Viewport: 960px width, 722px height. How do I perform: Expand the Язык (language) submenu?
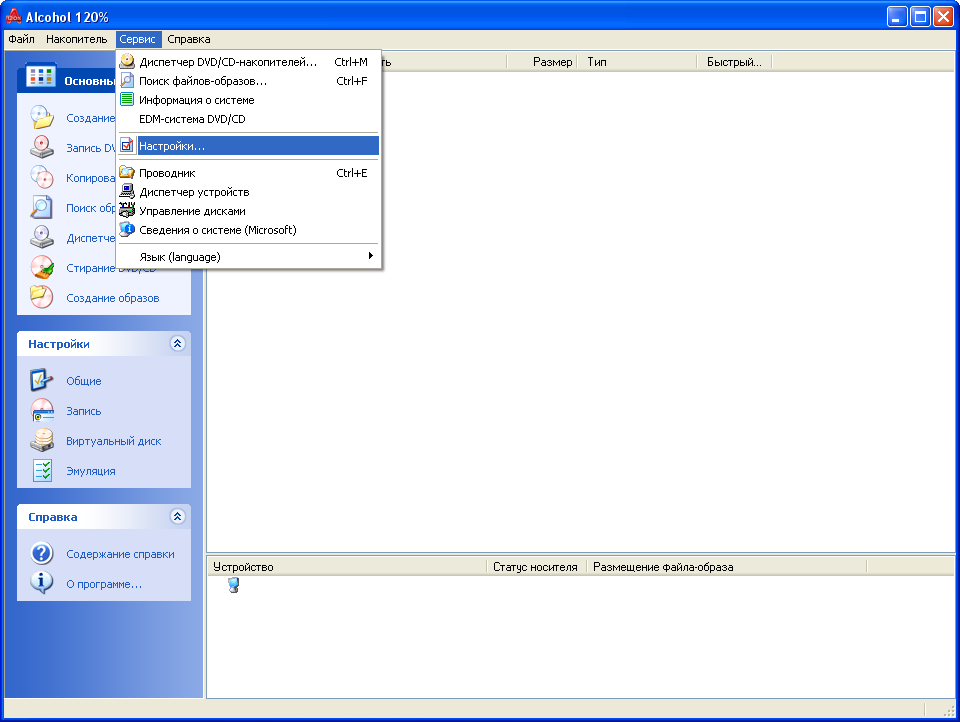(x=248, y=257)
